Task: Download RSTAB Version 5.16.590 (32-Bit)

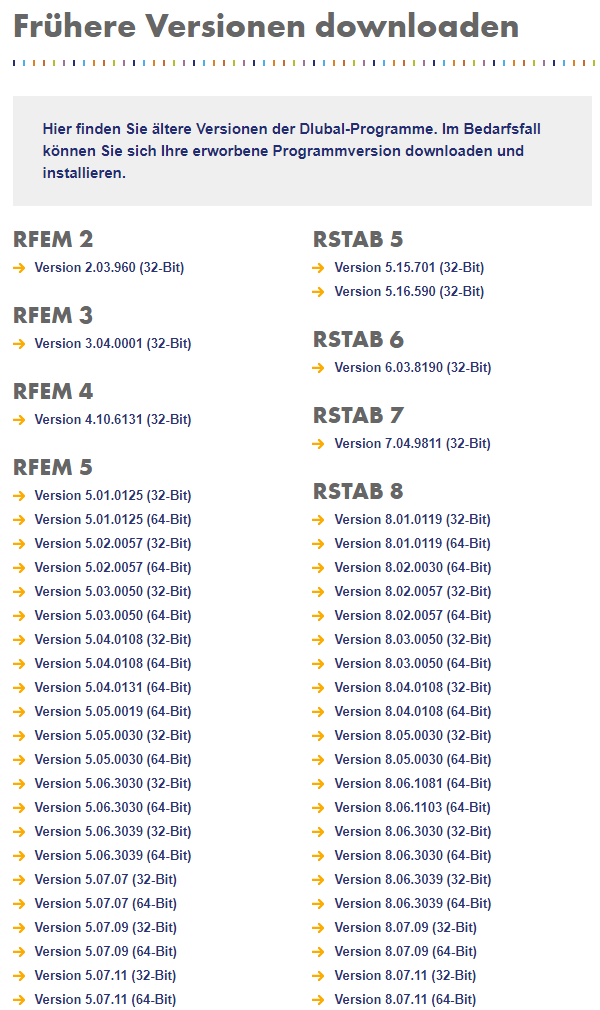Action: point(409,292)
